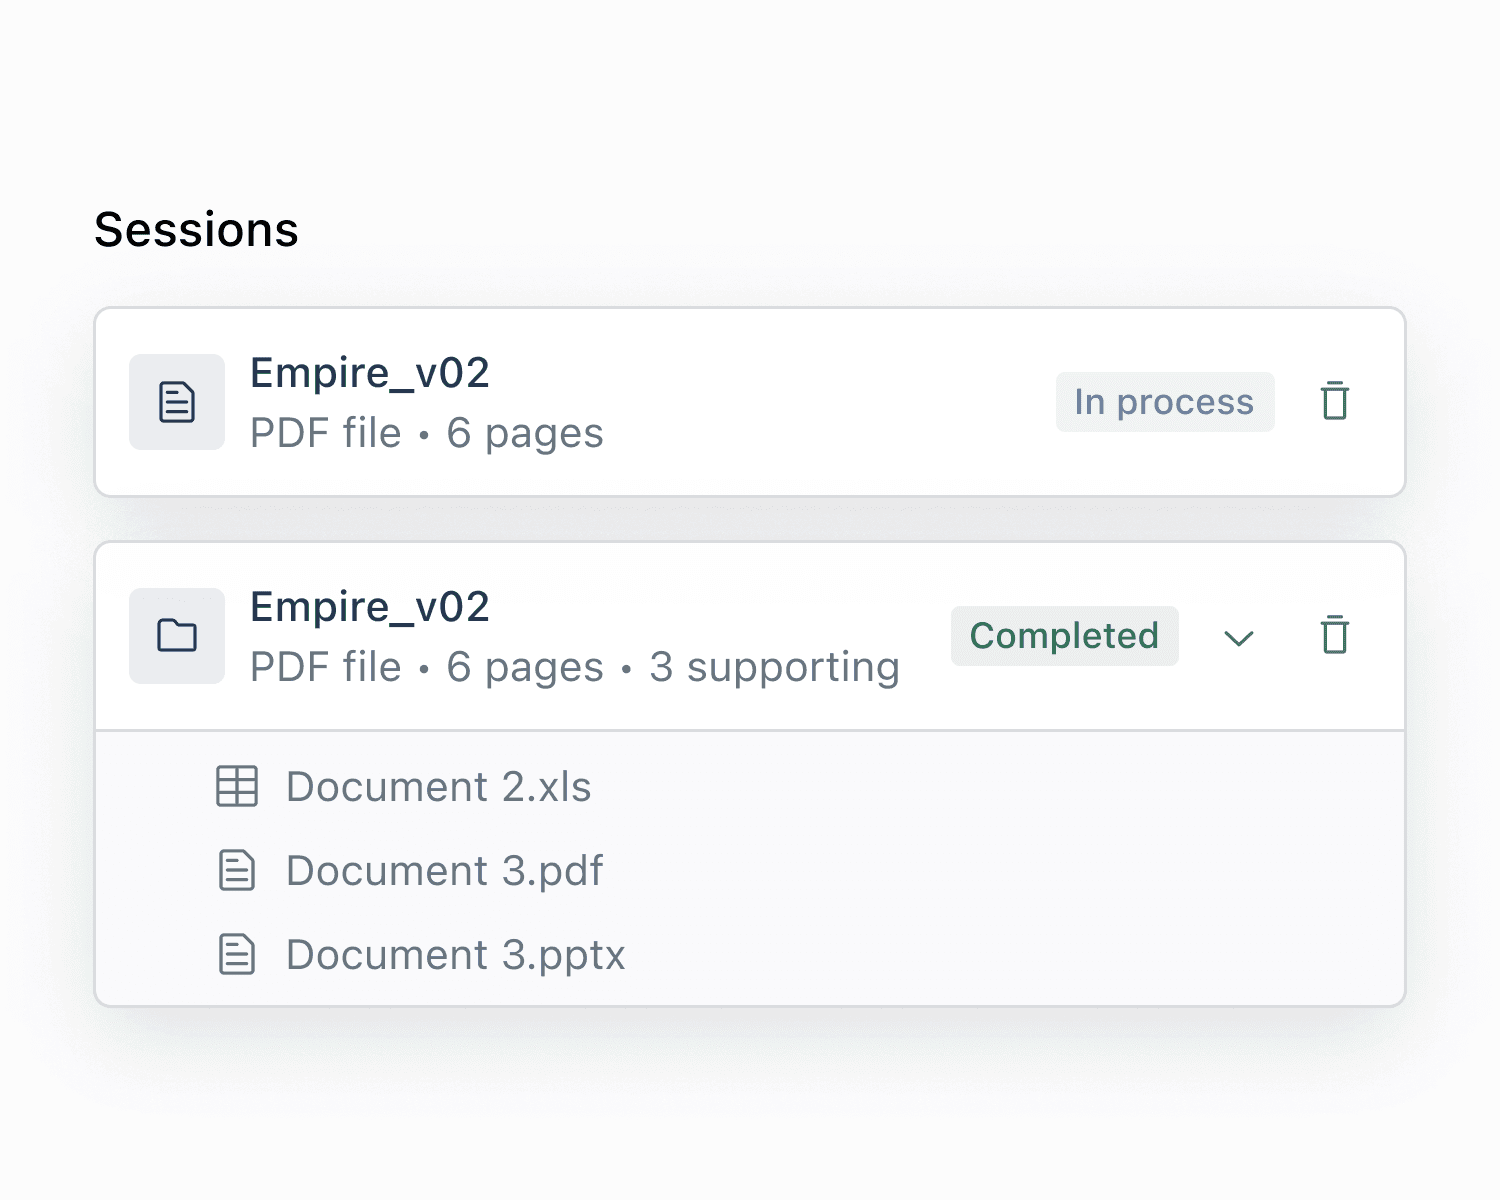The image size is (1500, 1200).
Task: Open Document 3.pdf
Action: [444, 871]
